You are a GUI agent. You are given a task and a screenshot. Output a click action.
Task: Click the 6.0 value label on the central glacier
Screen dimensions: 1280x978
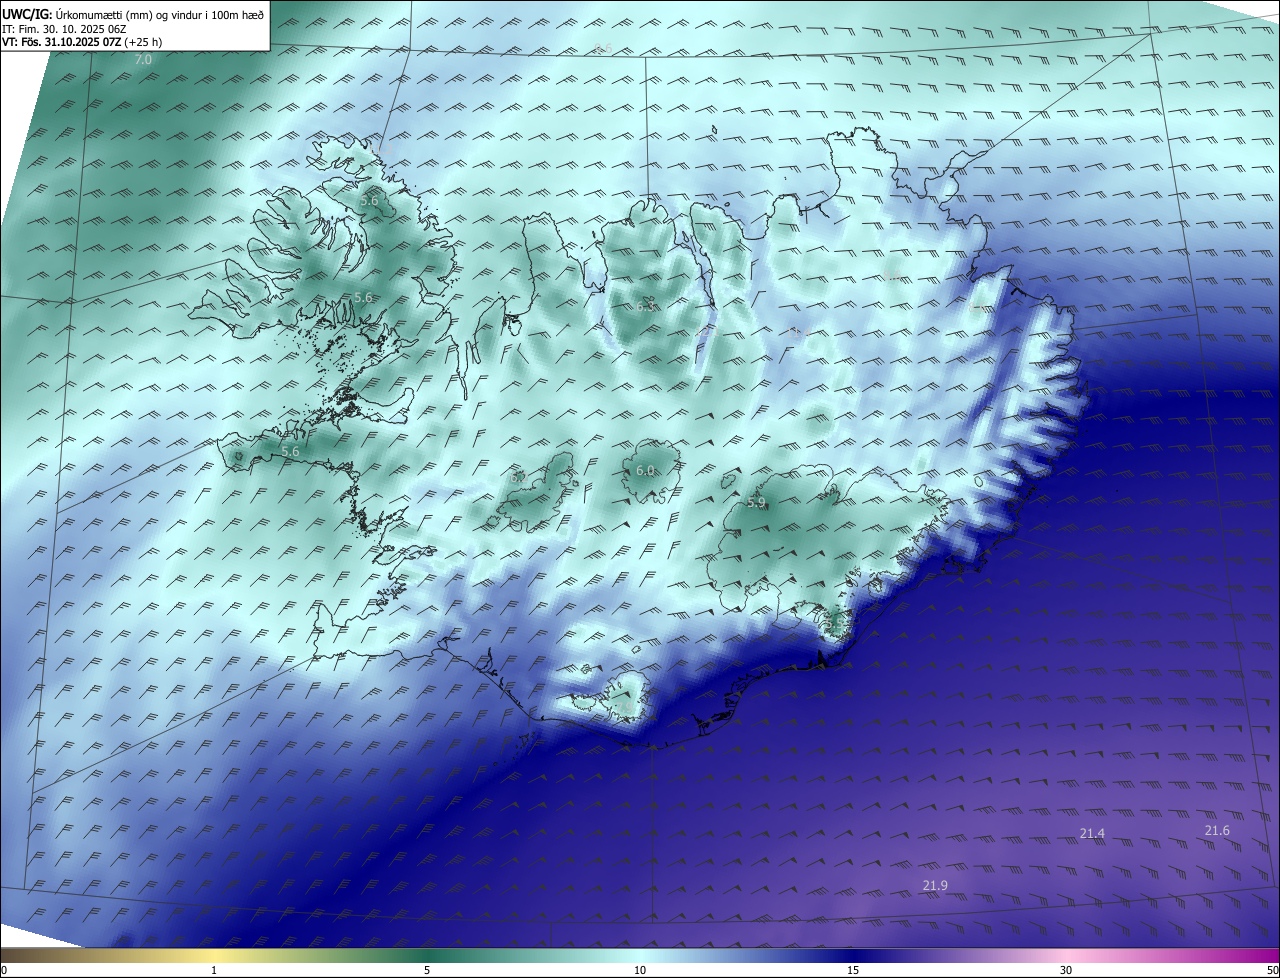click(x=645, y=470)
